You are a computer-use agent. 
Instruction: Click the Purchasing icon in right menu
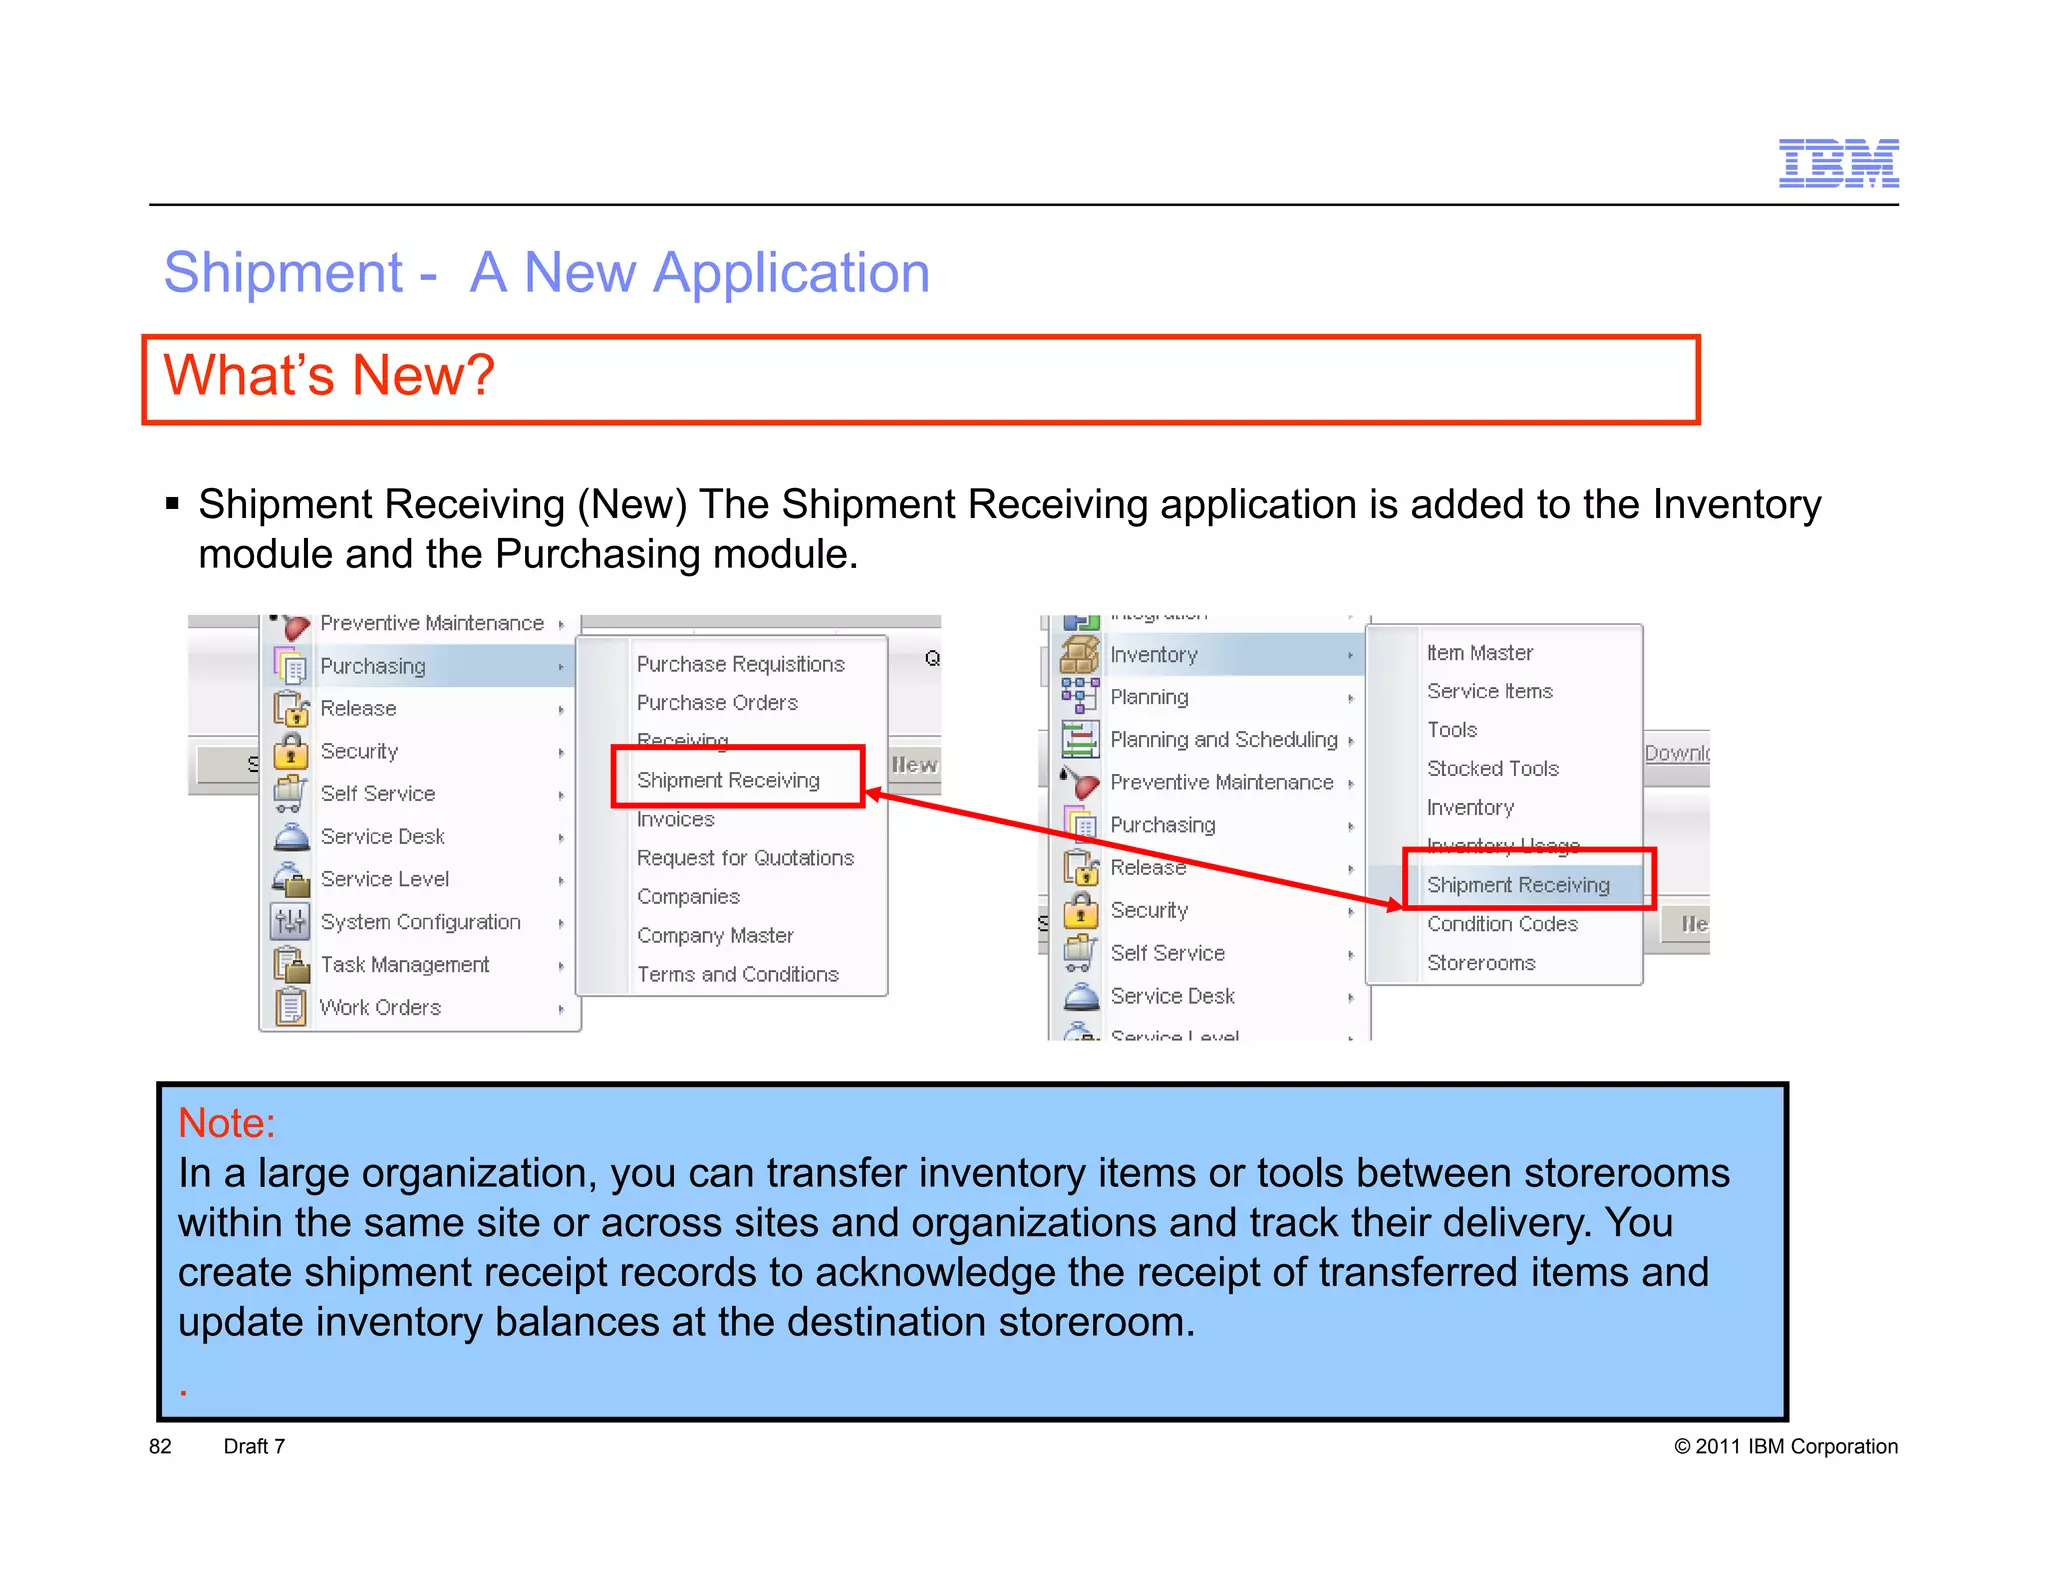point(1082,824)
